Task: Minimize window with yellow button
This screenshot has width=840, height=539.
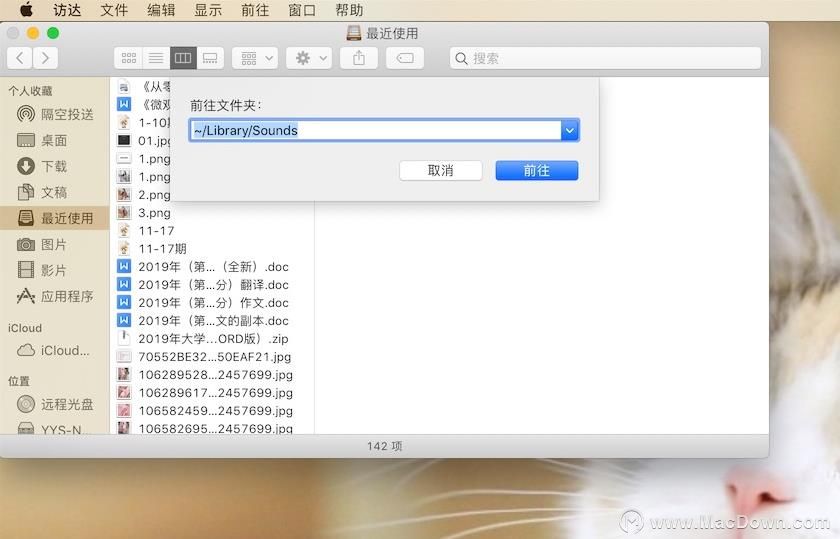Action: 33,33
